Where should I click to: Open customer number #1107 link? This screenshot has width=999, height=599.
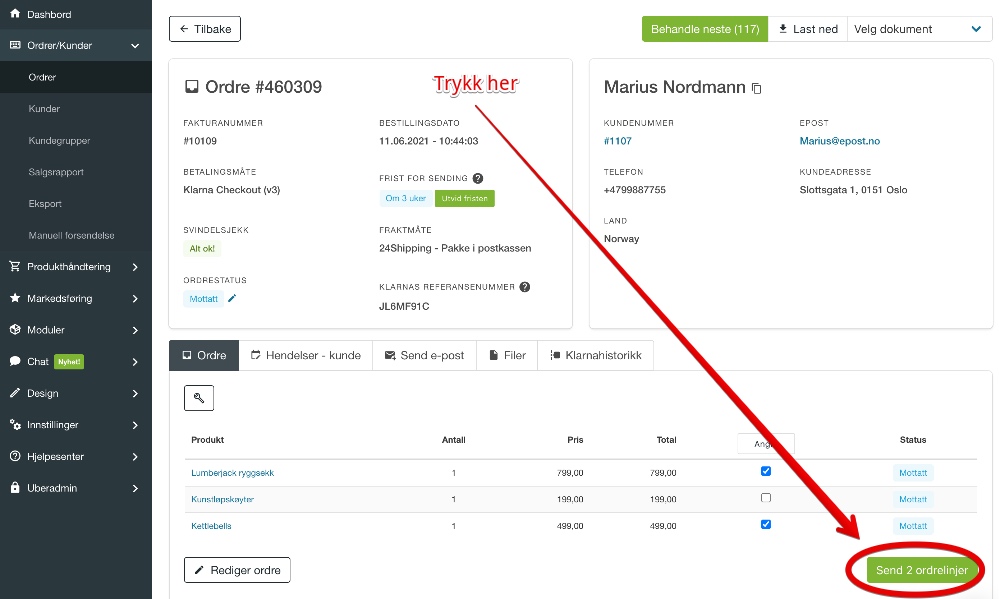(617, 141)
